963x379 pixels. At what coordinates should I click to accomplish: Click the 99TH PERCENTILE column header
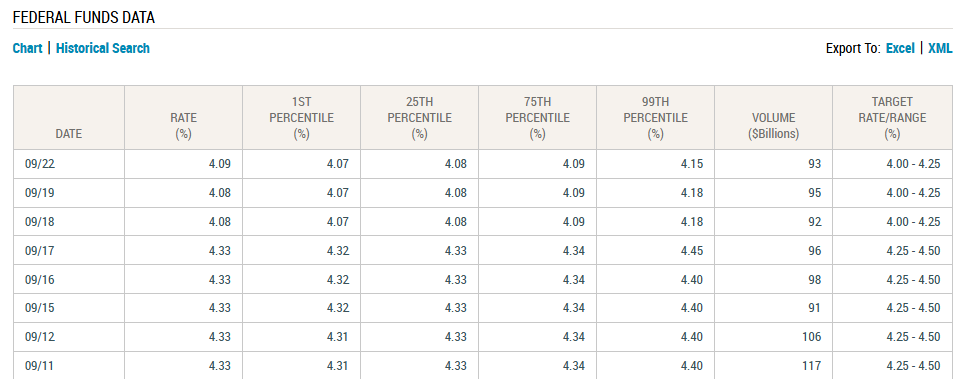pyautogui.click(x=655, y=117)
